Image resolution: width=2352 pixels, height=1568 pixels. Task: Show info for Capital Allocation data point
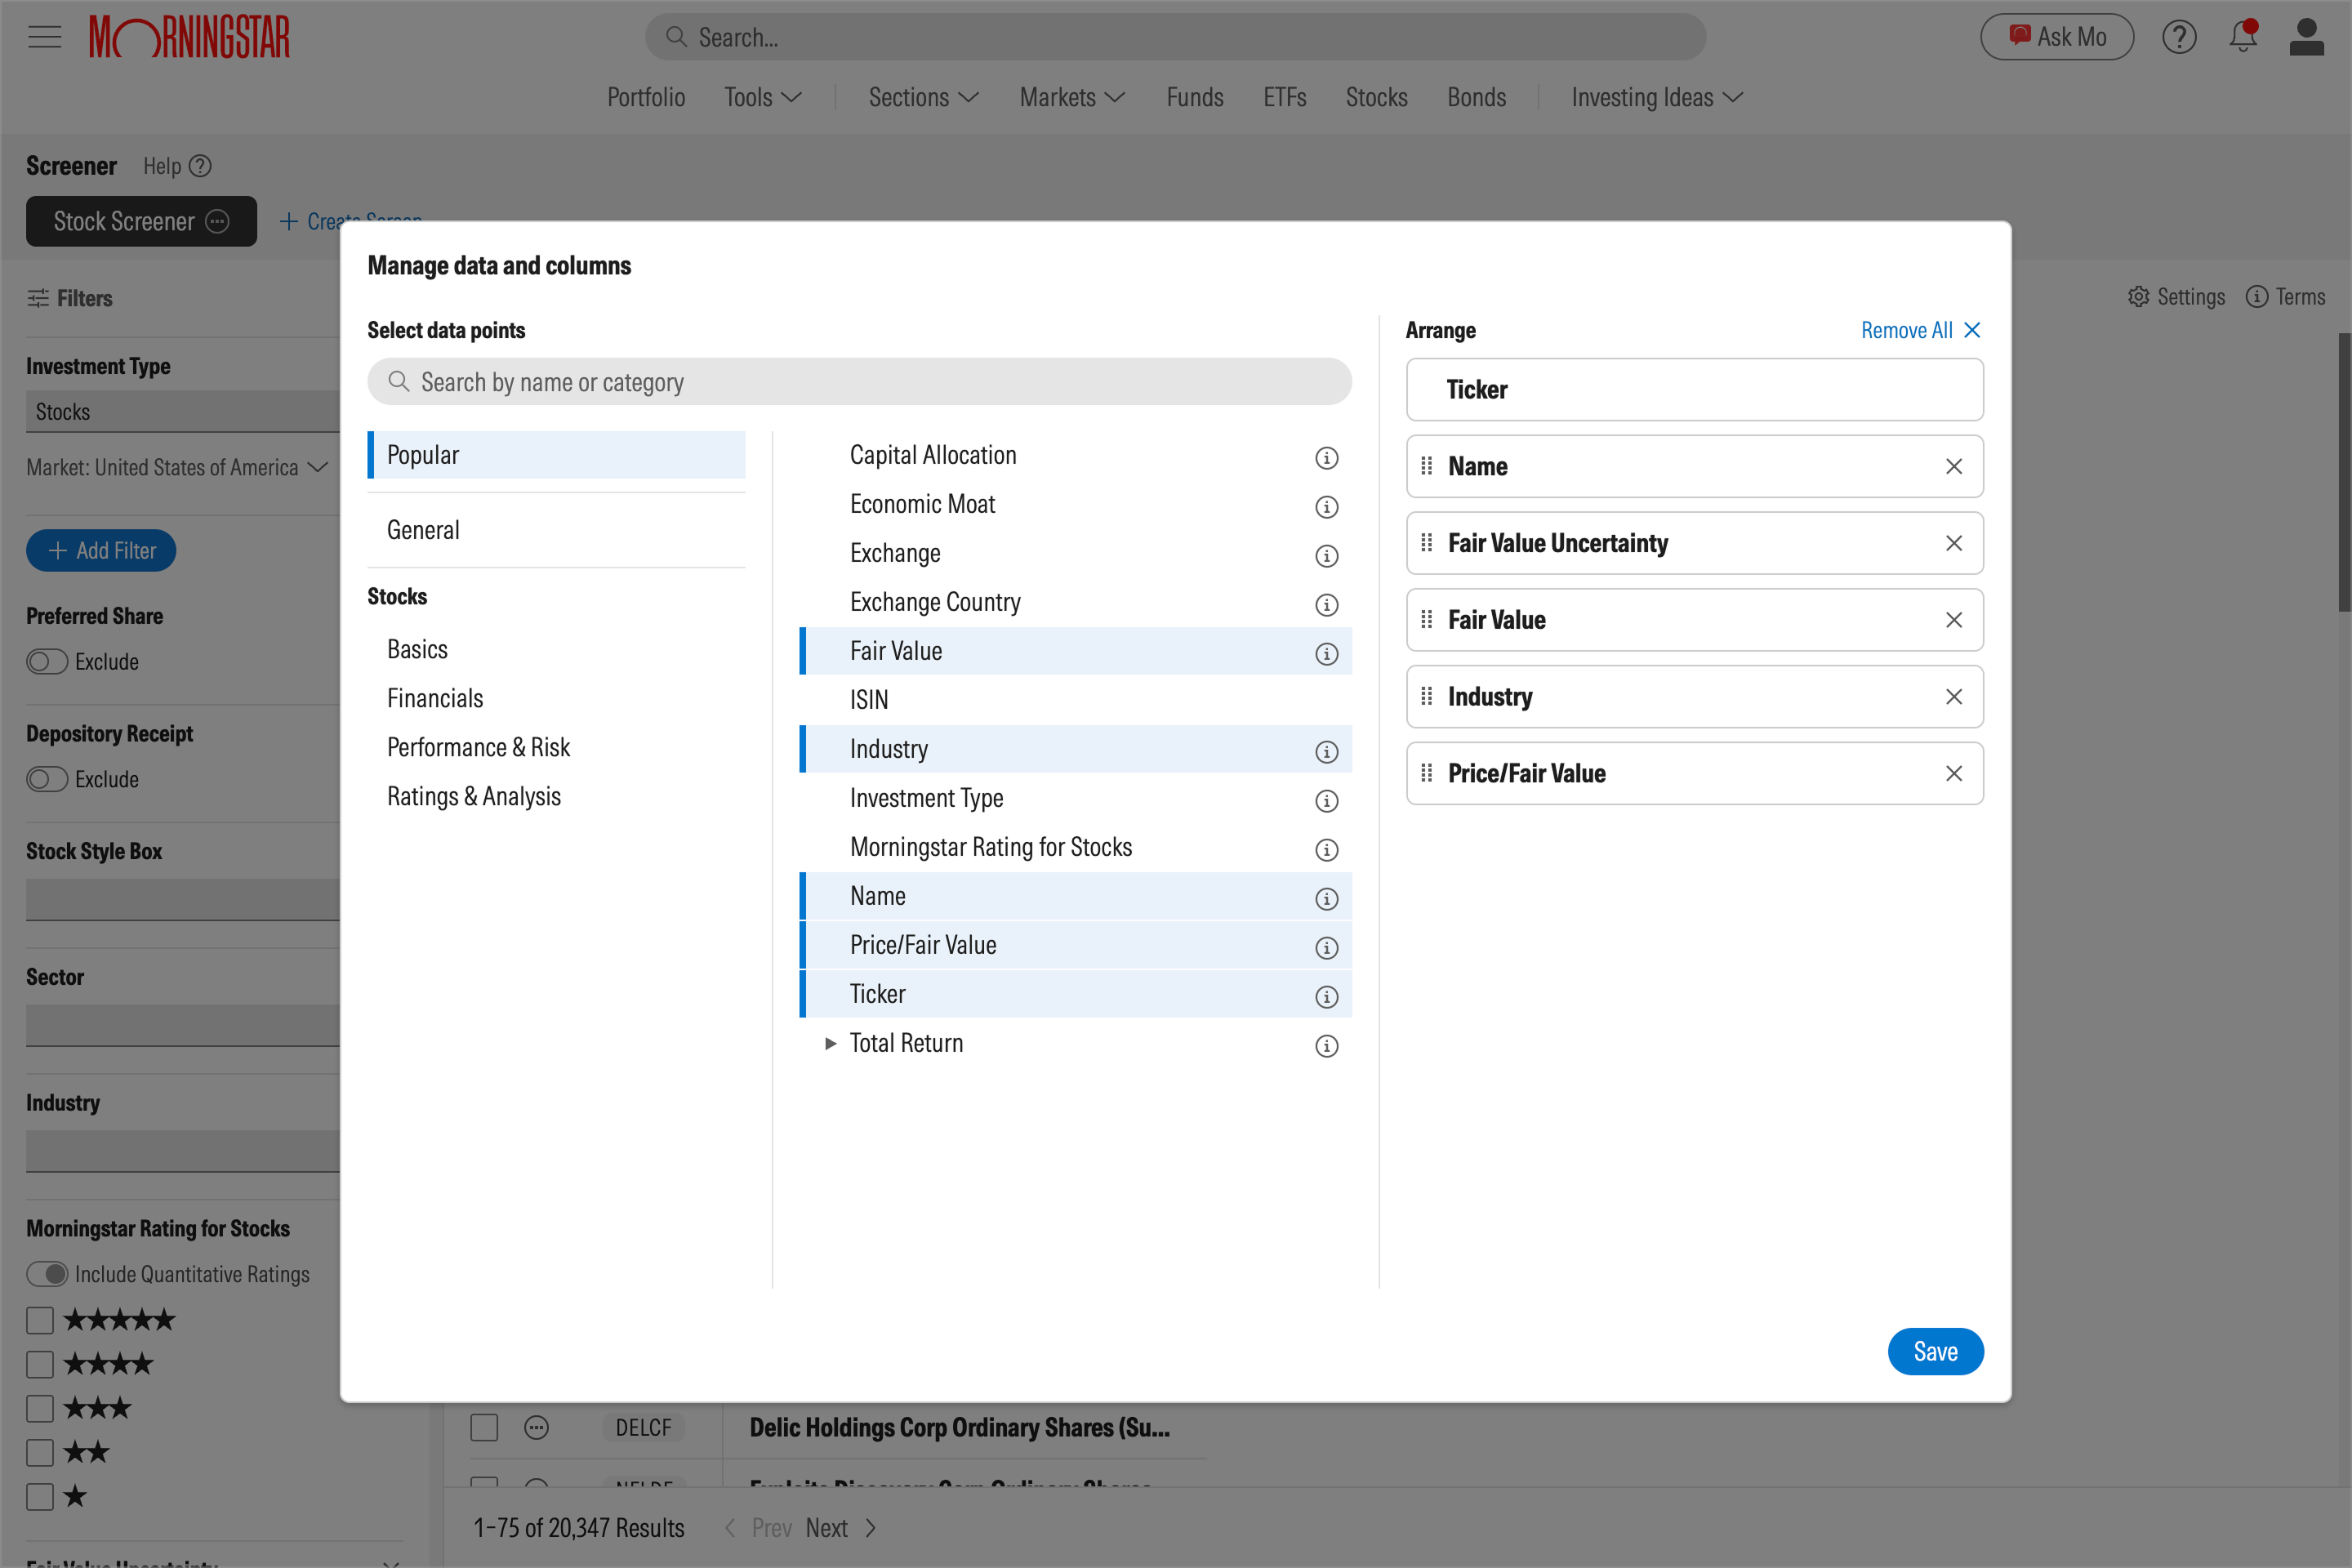[x=1326, y=458]
